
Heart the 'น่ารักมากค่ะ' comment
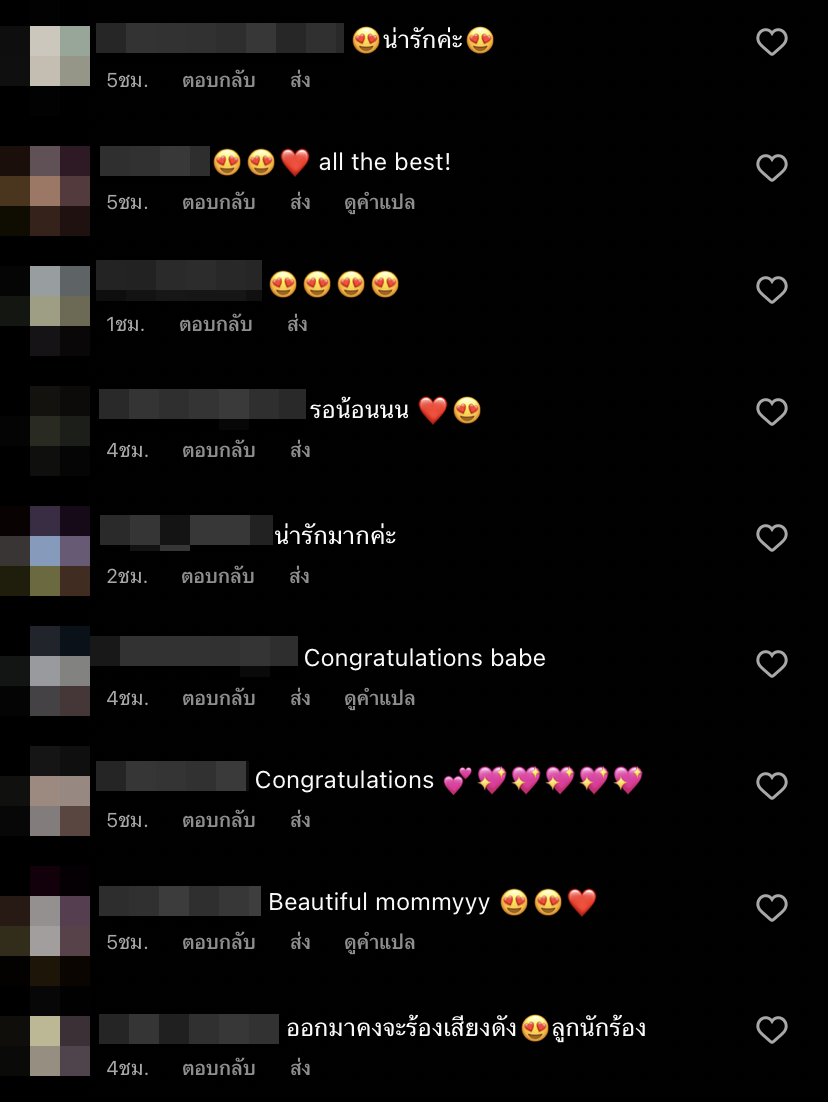pos(772,538)
